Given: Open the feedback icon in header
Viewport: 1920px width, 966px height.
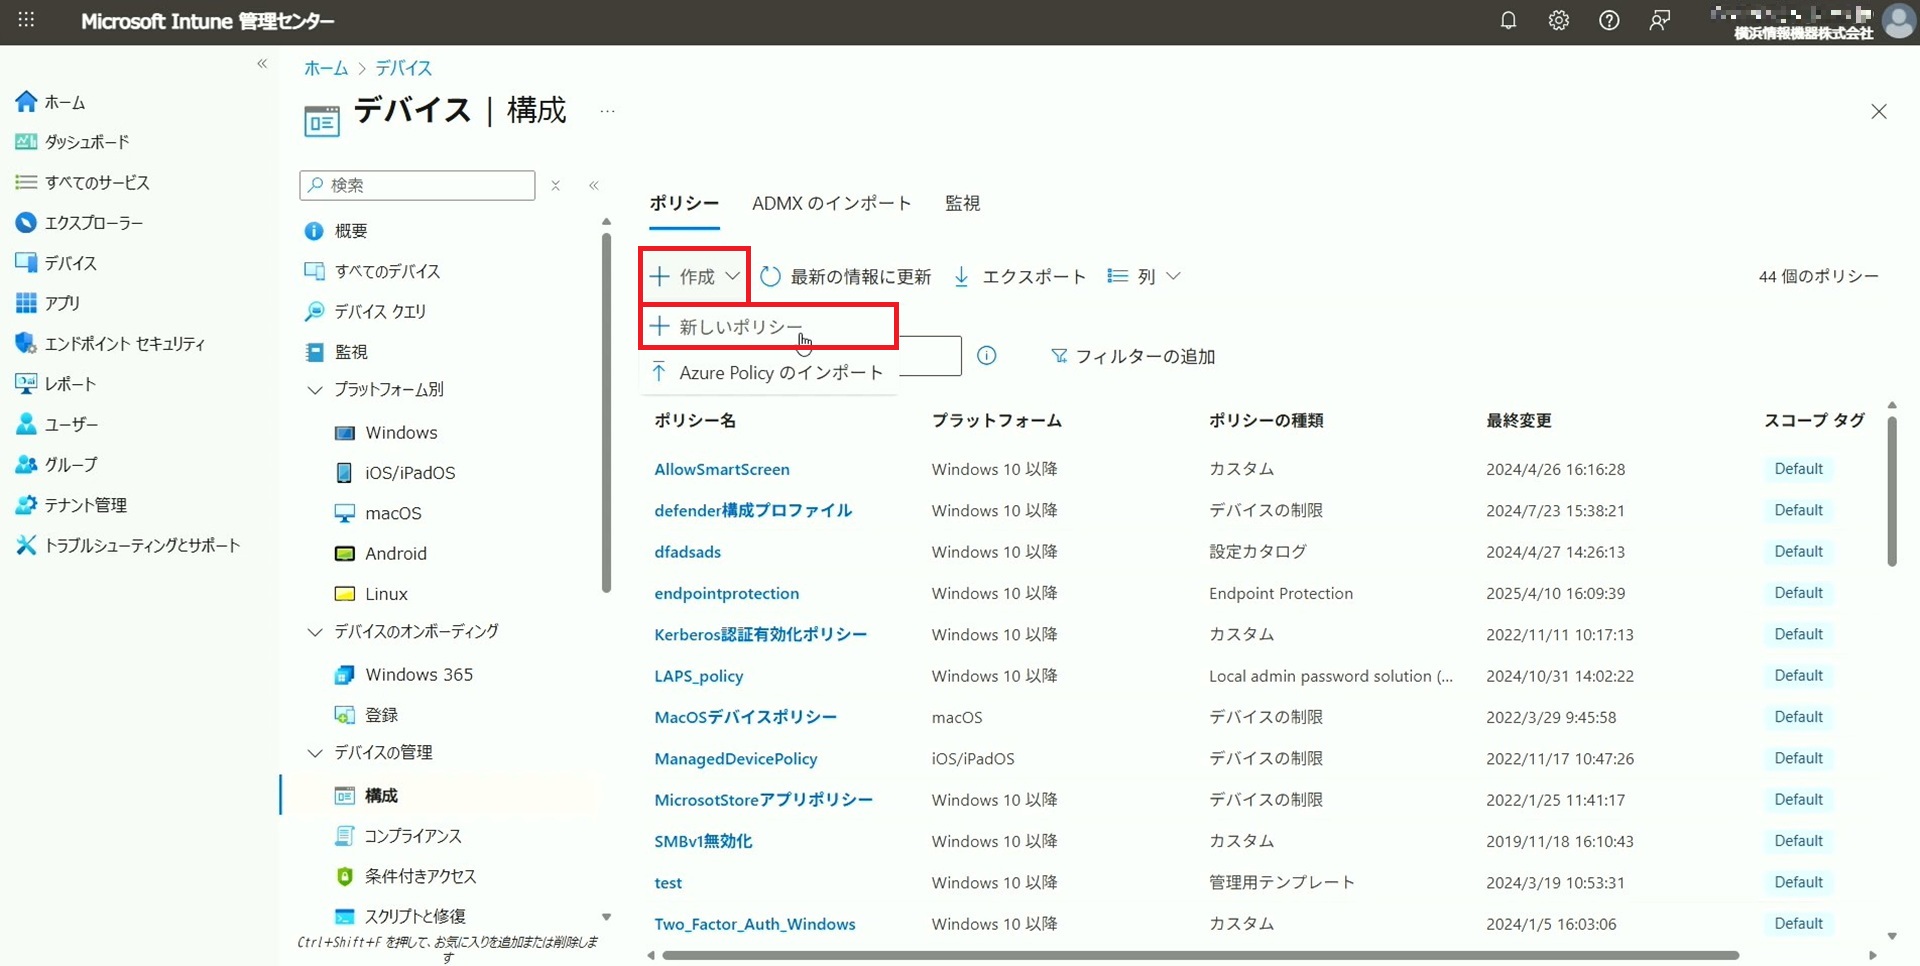Looking at the screenshot, I should click(x=1660, y=20).
